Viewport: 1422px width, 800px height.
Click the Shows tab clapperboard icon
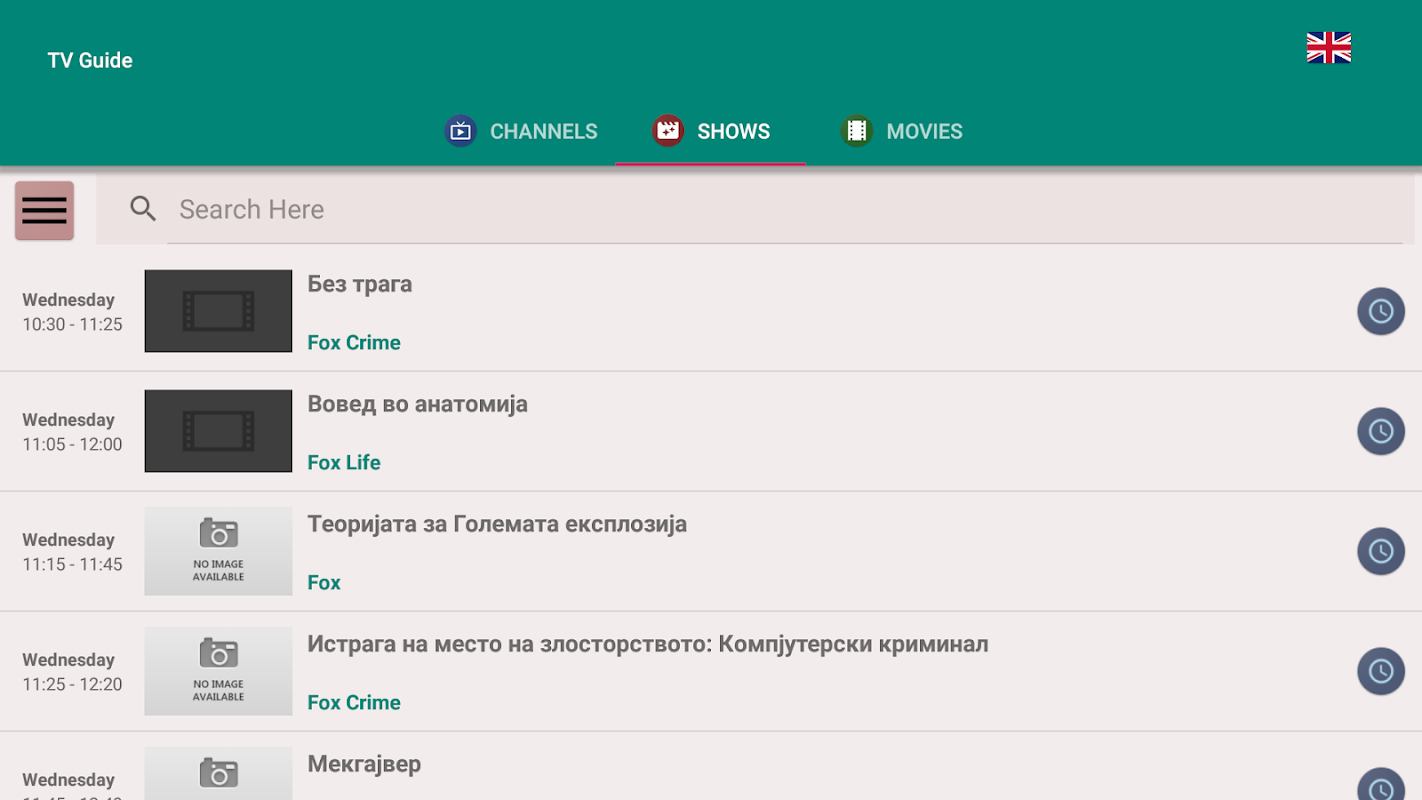[668, 131]
